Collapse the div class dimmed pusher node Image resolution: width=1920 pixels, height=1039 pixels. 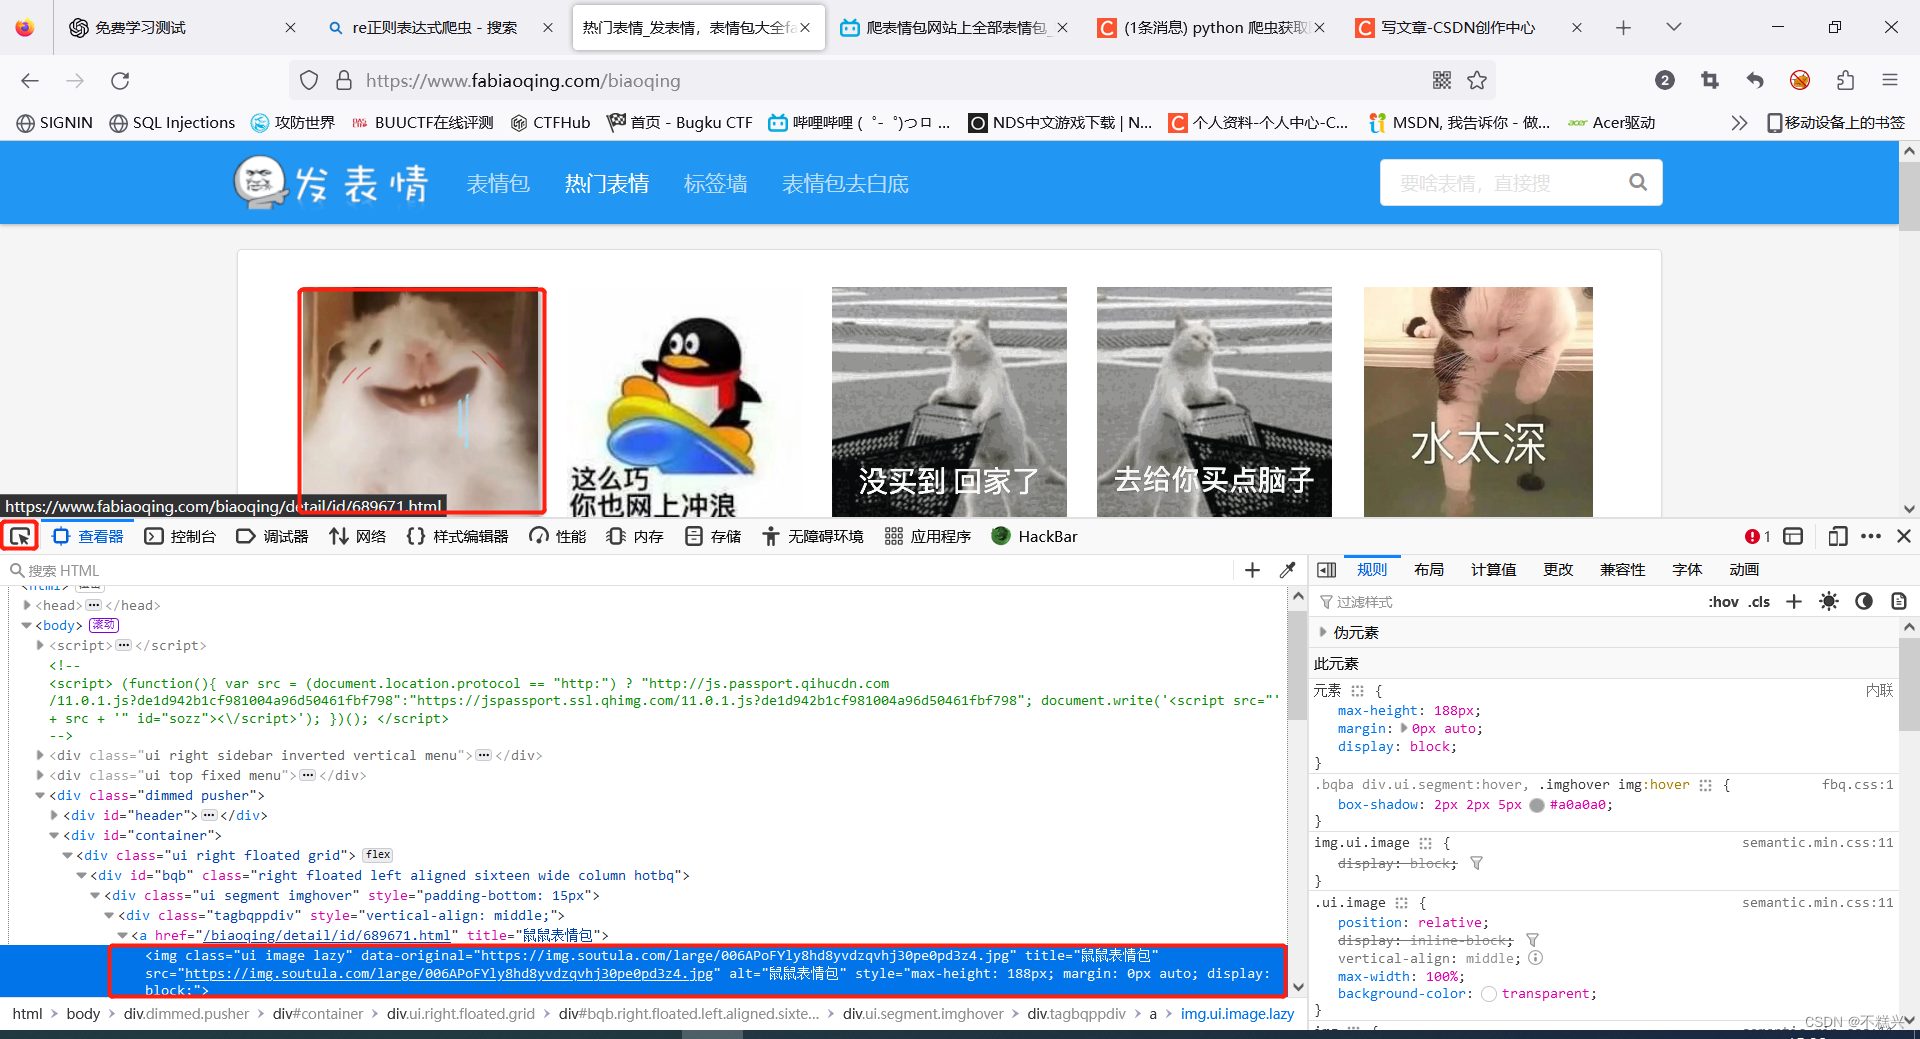click(40, 795)
